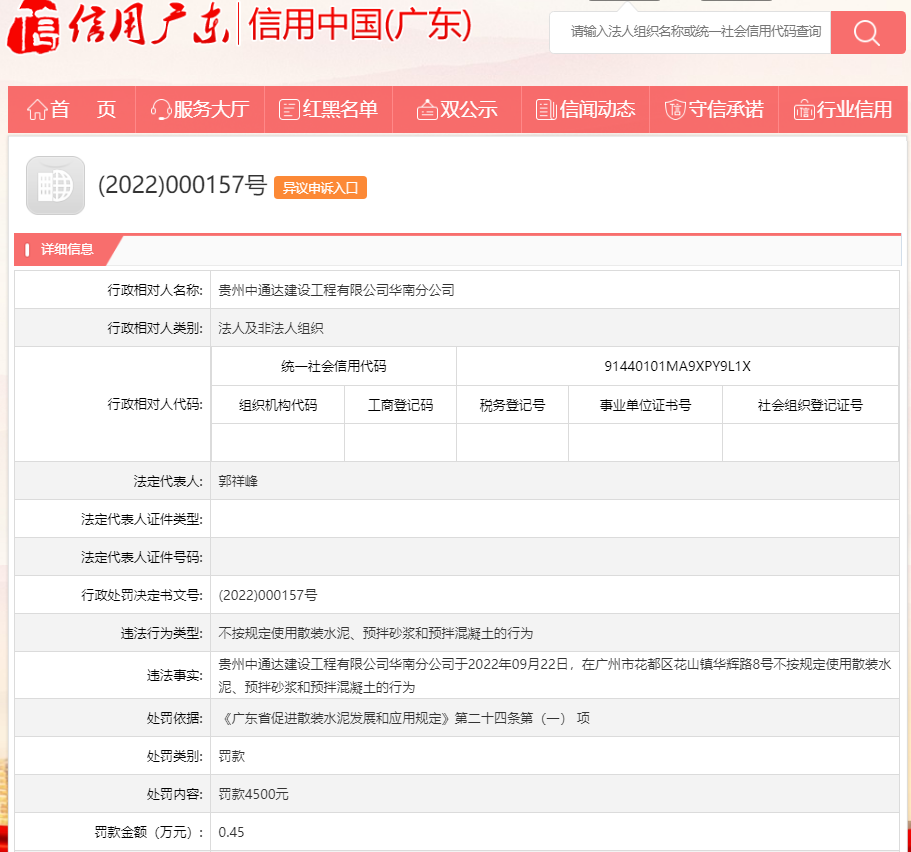This screenshot has width=911, height=852.
Task: Click the home icon on 首页 menu
Action: pos(35,109)
